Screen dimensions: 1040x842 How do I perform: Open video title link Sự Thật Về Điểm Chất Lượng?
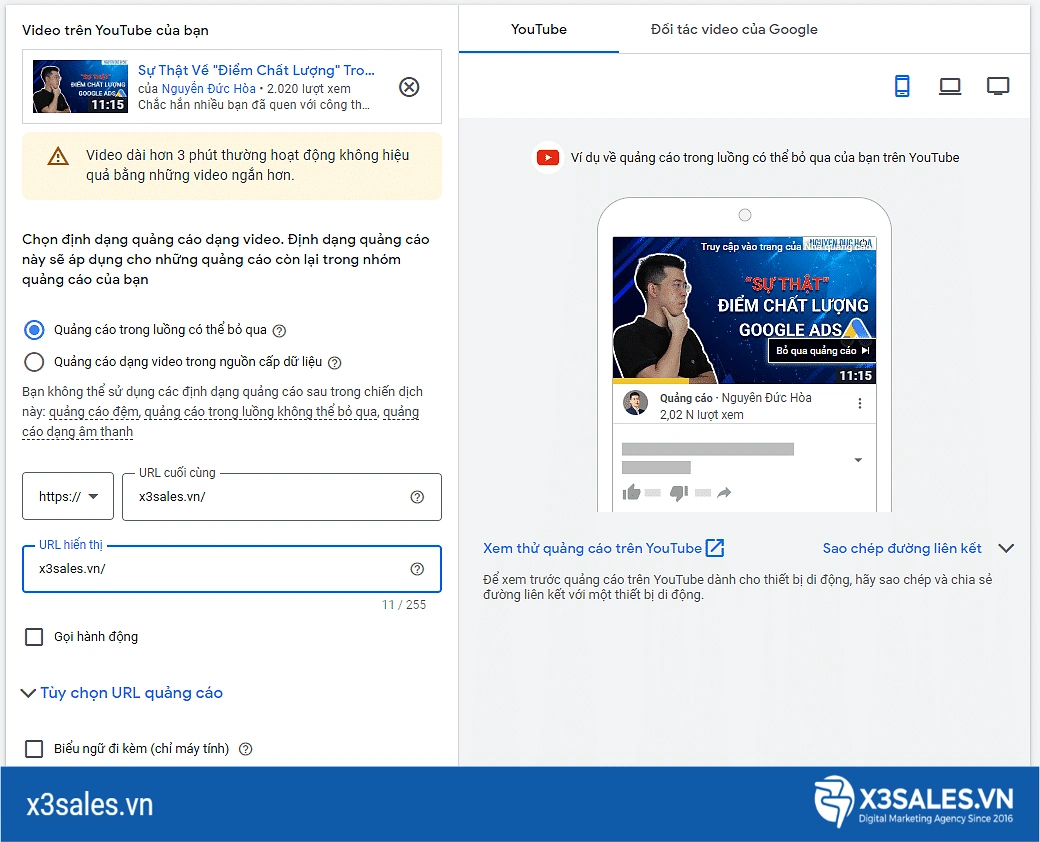(x=256, y=70)
